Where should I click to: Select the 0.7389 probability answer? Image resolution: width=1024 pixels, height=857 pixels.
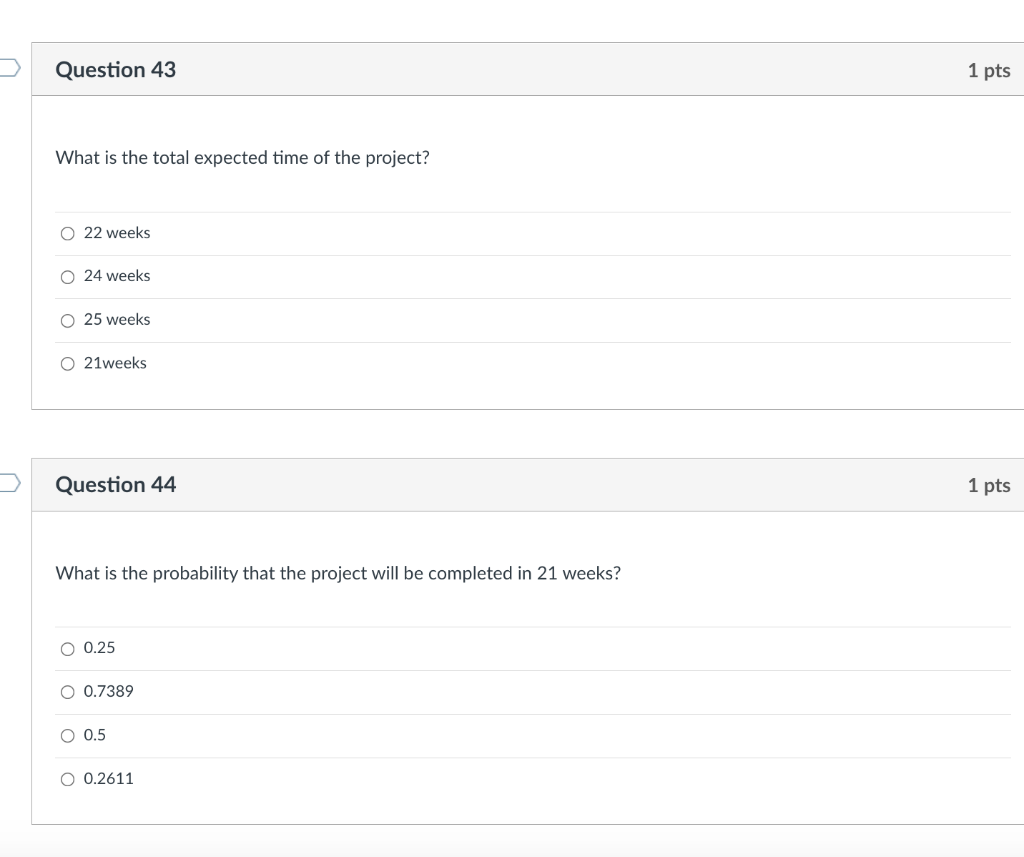click(67, 691)
